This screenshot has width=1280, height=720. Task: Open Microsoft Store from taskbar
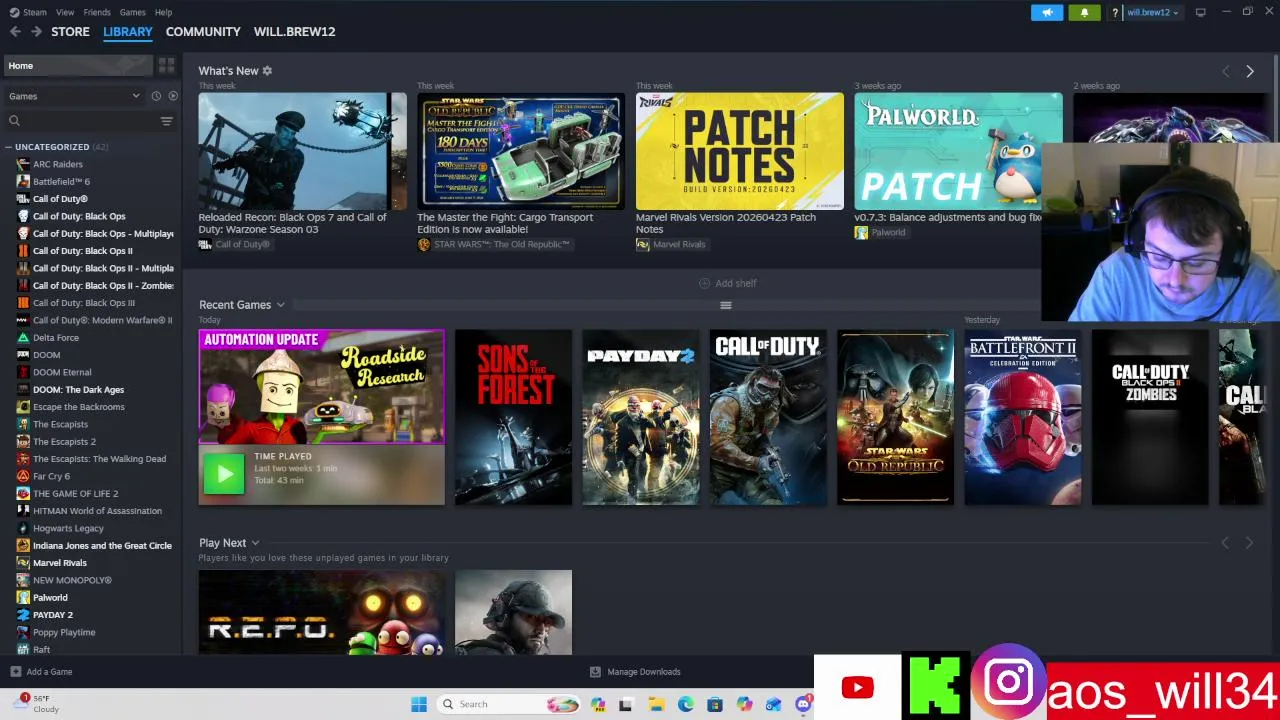click(714, 705)
